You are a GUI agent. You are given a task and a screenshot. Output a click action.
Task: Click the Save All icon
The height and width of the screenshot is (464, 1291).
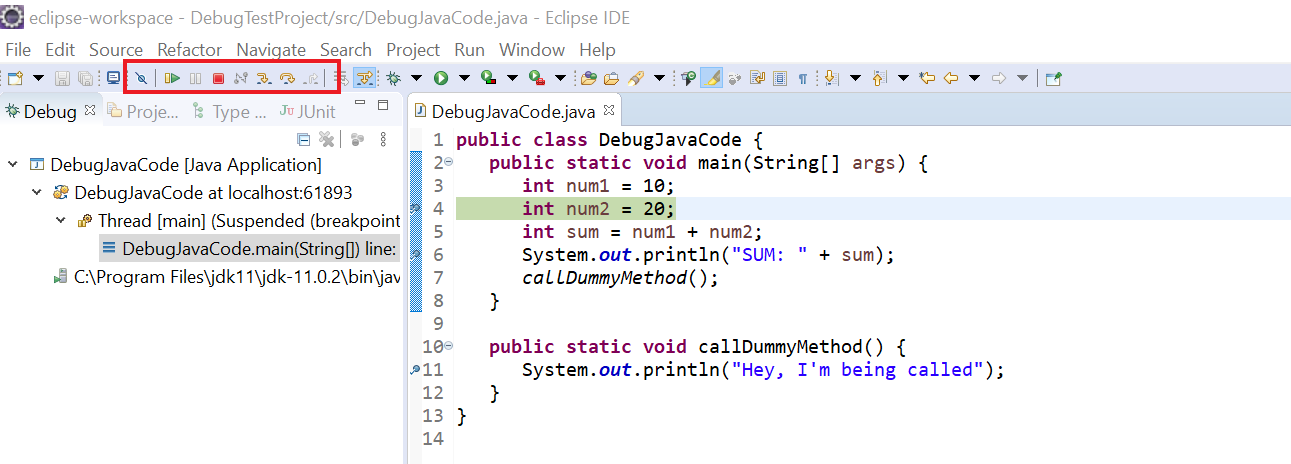(86, 77)
